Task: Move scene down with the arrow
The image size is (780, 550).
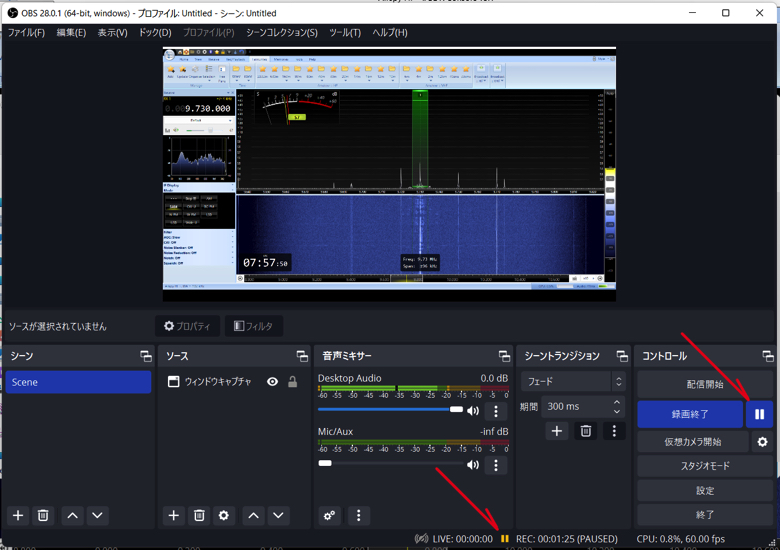Action: (97, 516)
